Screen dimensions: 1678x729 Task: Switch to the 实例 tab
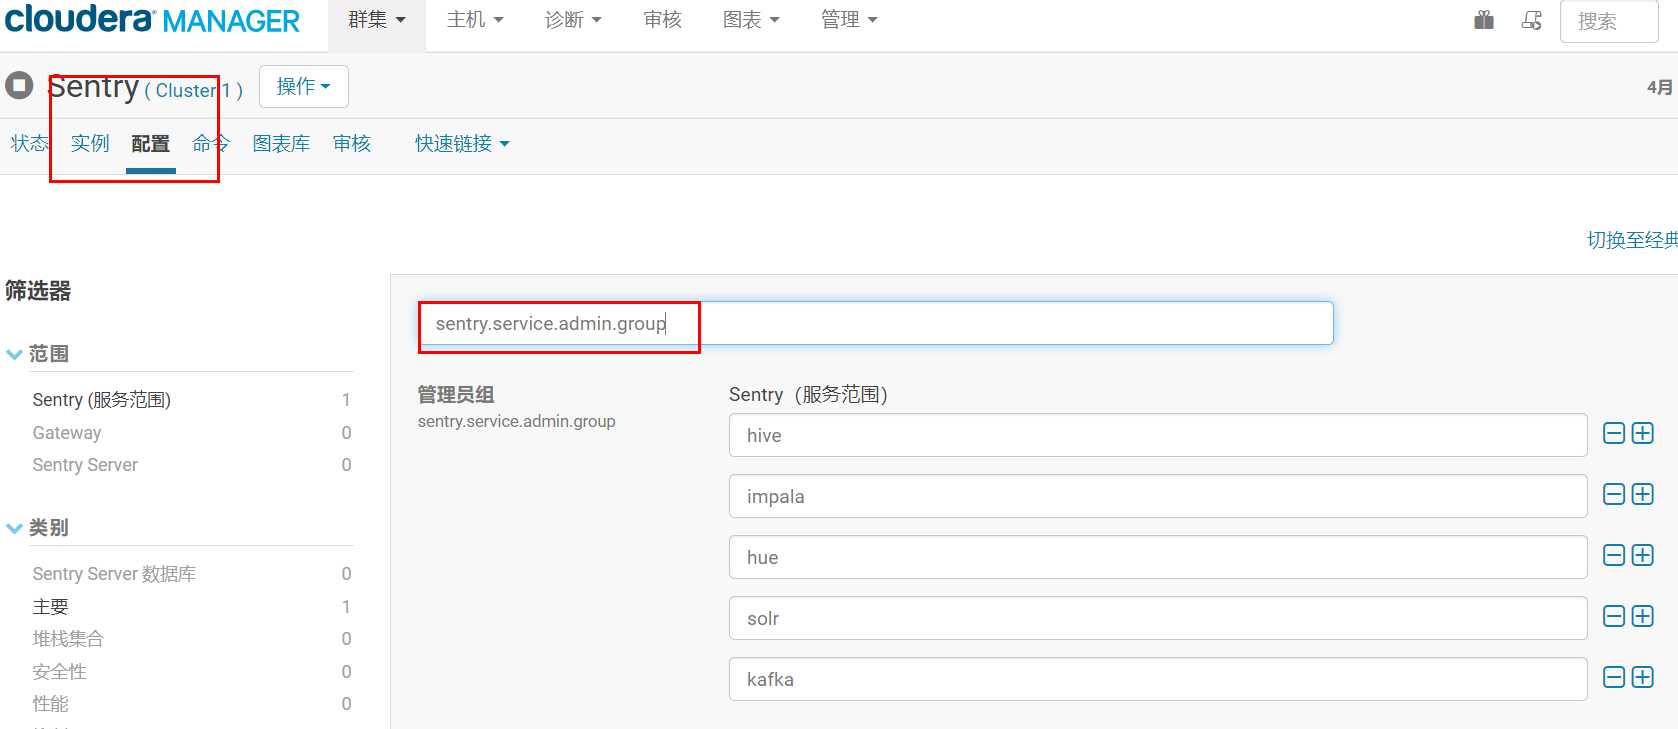click(x=90, y=144)
